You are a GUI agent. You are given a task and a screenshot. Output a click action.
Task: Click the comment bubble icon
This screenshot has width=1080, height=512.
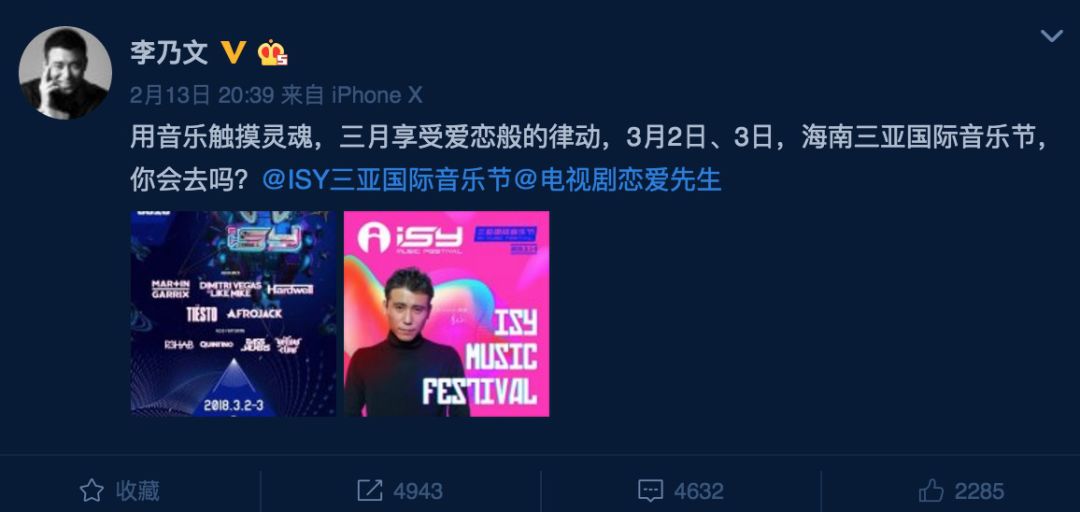pyautogui.click(x=650, y=491)
